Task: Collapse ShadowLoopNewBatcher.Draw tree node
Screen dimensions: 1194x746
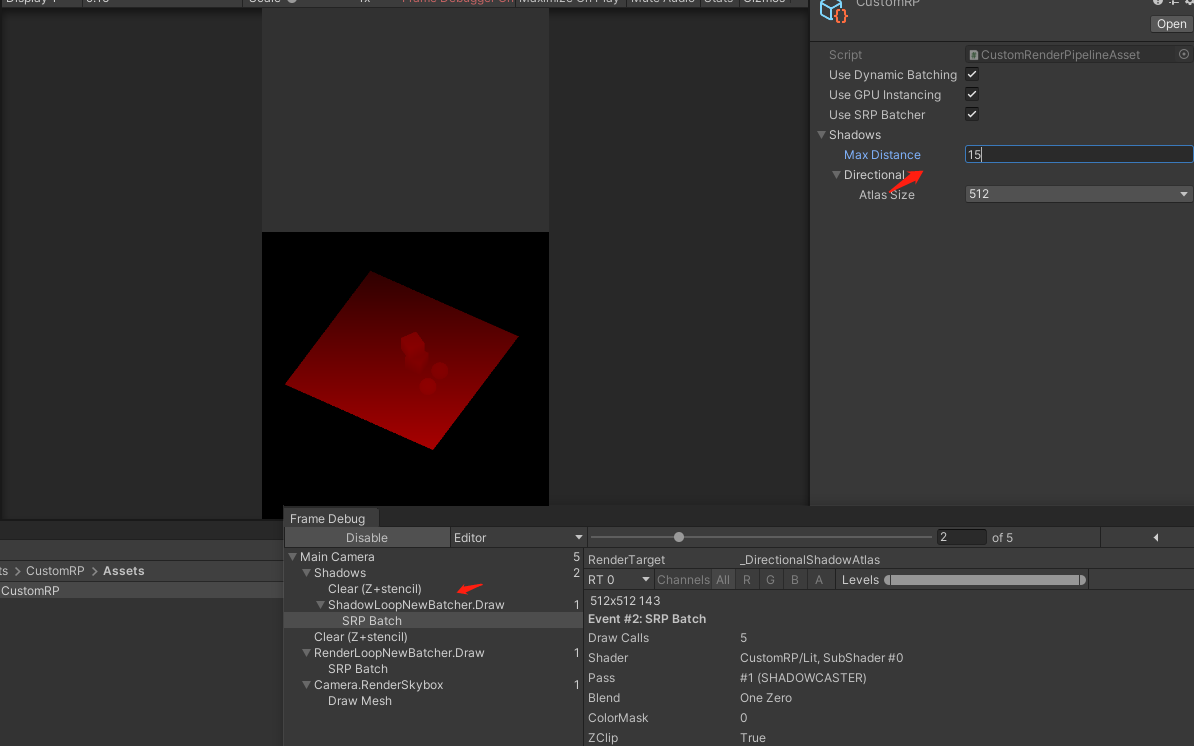Action: tap(320, 605)
